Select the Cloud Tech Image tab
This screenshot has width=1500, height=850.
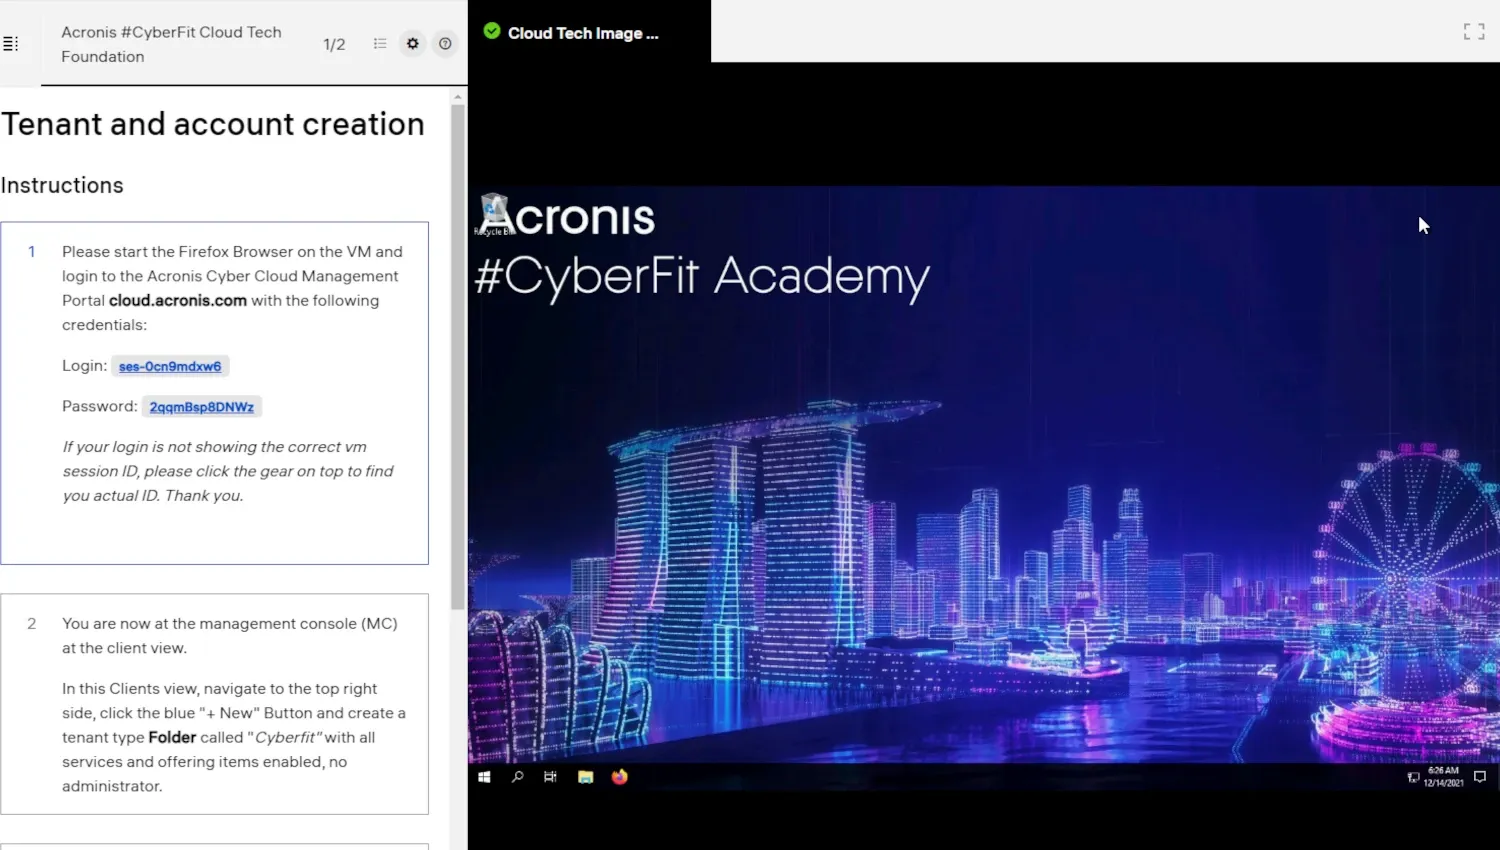coord(590,32)
